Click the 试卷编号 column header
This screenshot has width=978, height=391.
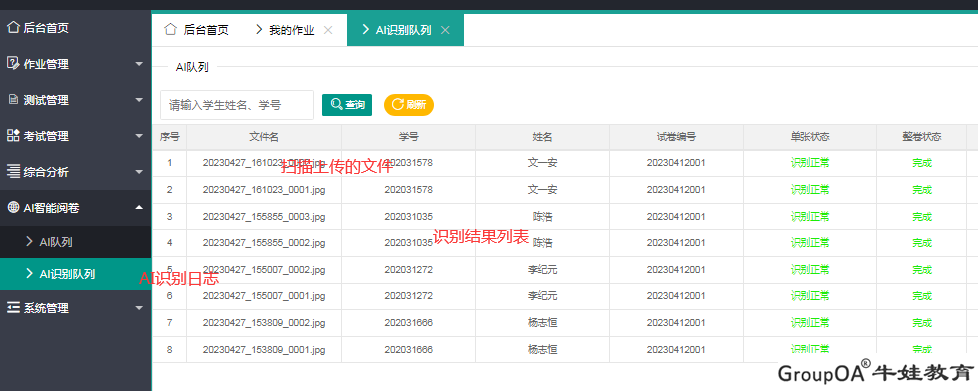[676, 137]
